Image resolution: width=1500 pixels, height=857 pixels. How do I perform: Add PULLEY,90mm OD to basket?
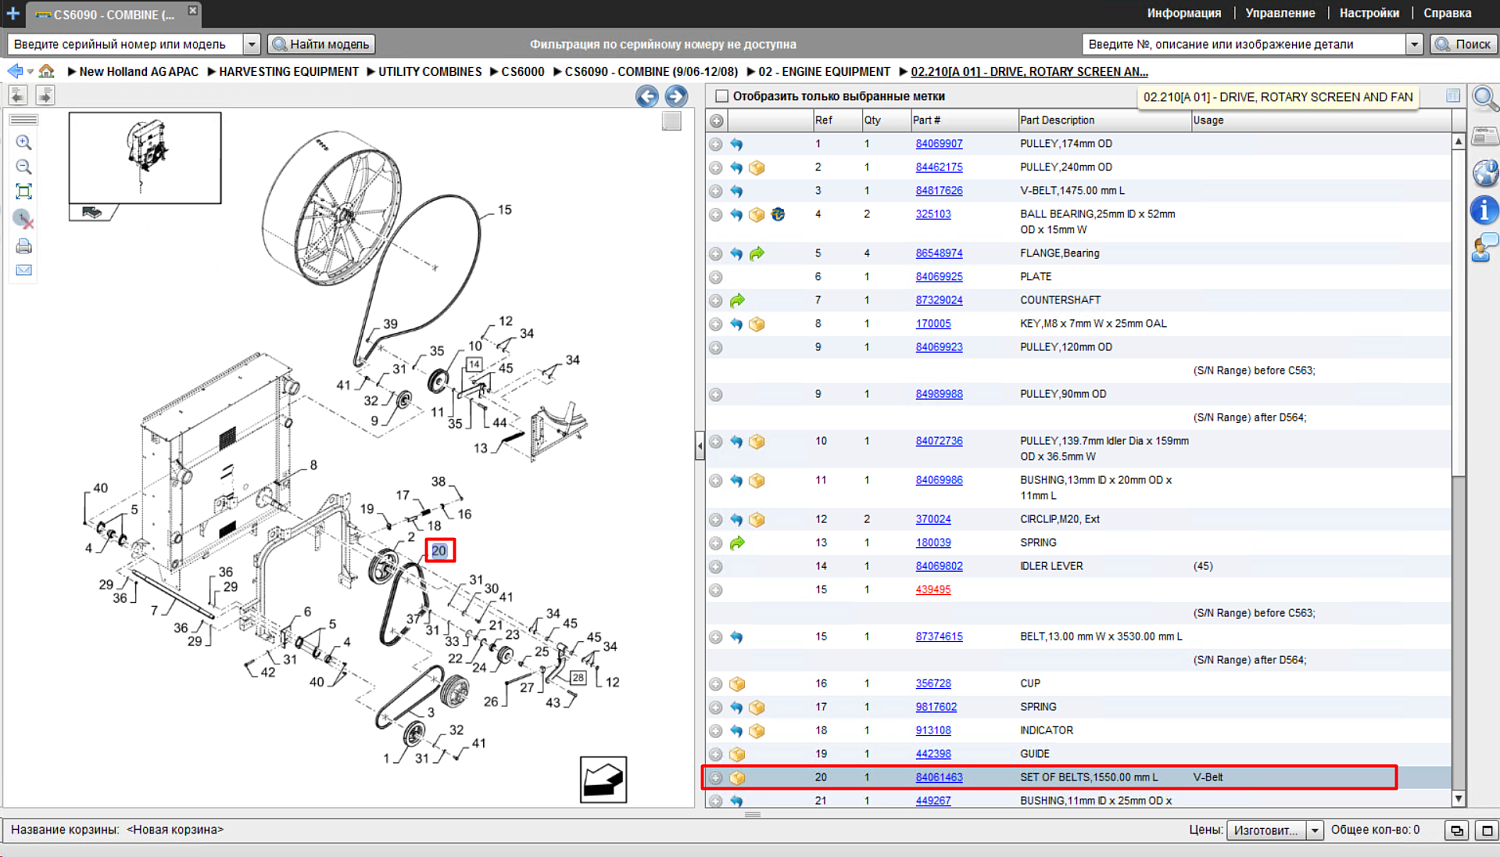(716, 395)
